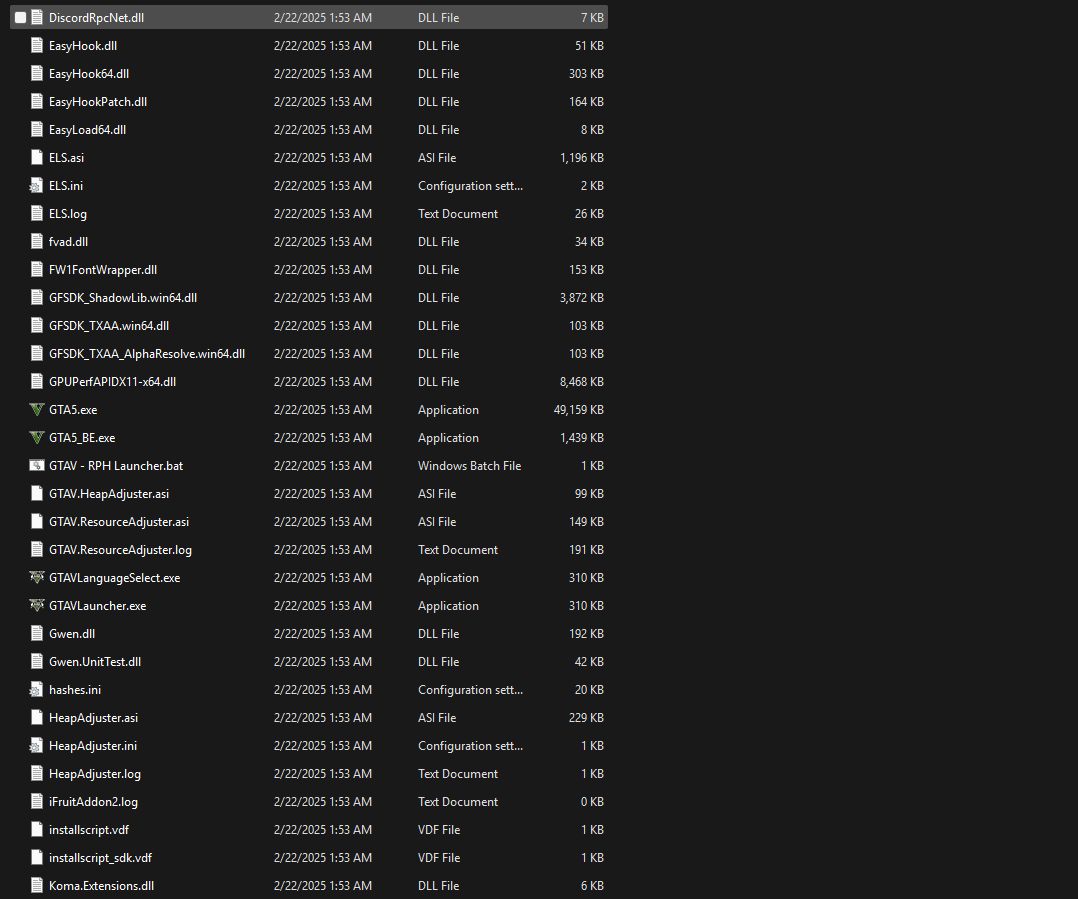Click the fvad.dll file icon

[x=37, y=242]
